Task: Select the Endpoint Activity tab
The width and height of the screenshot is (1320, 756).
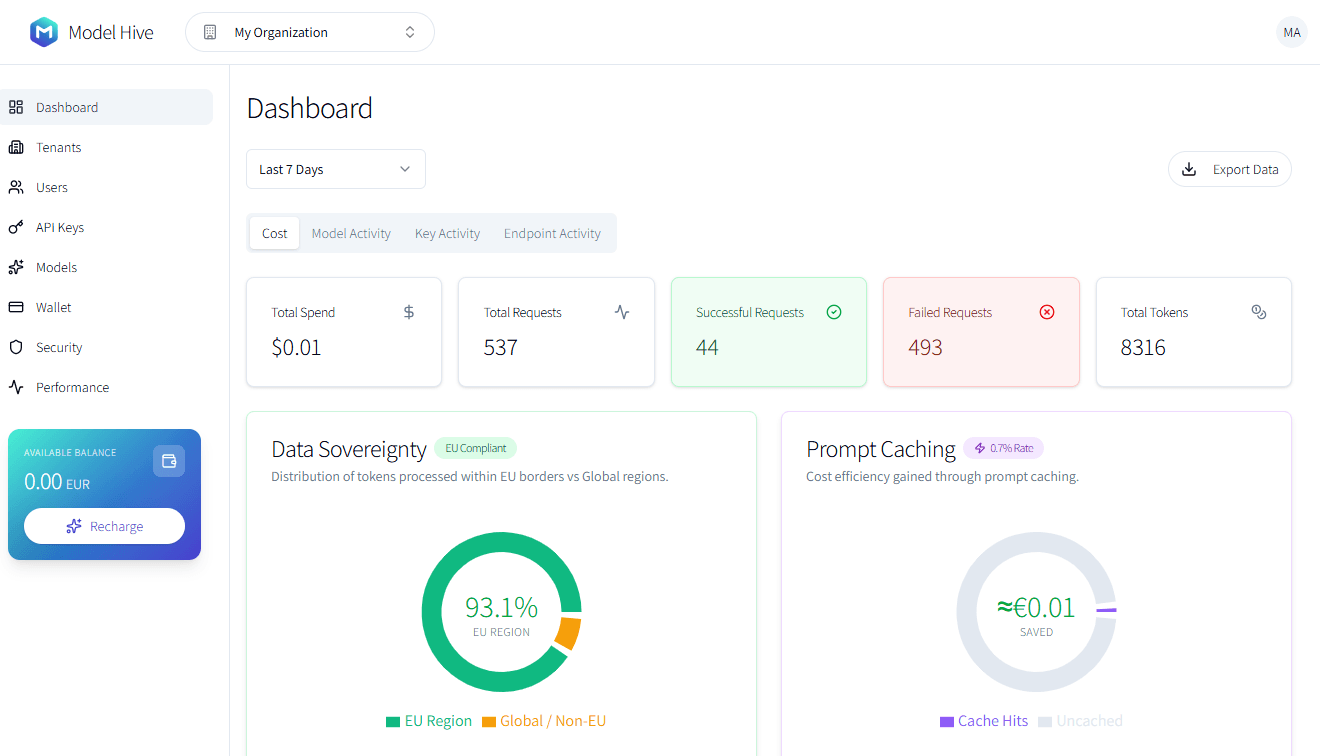Action: [552, 232]
